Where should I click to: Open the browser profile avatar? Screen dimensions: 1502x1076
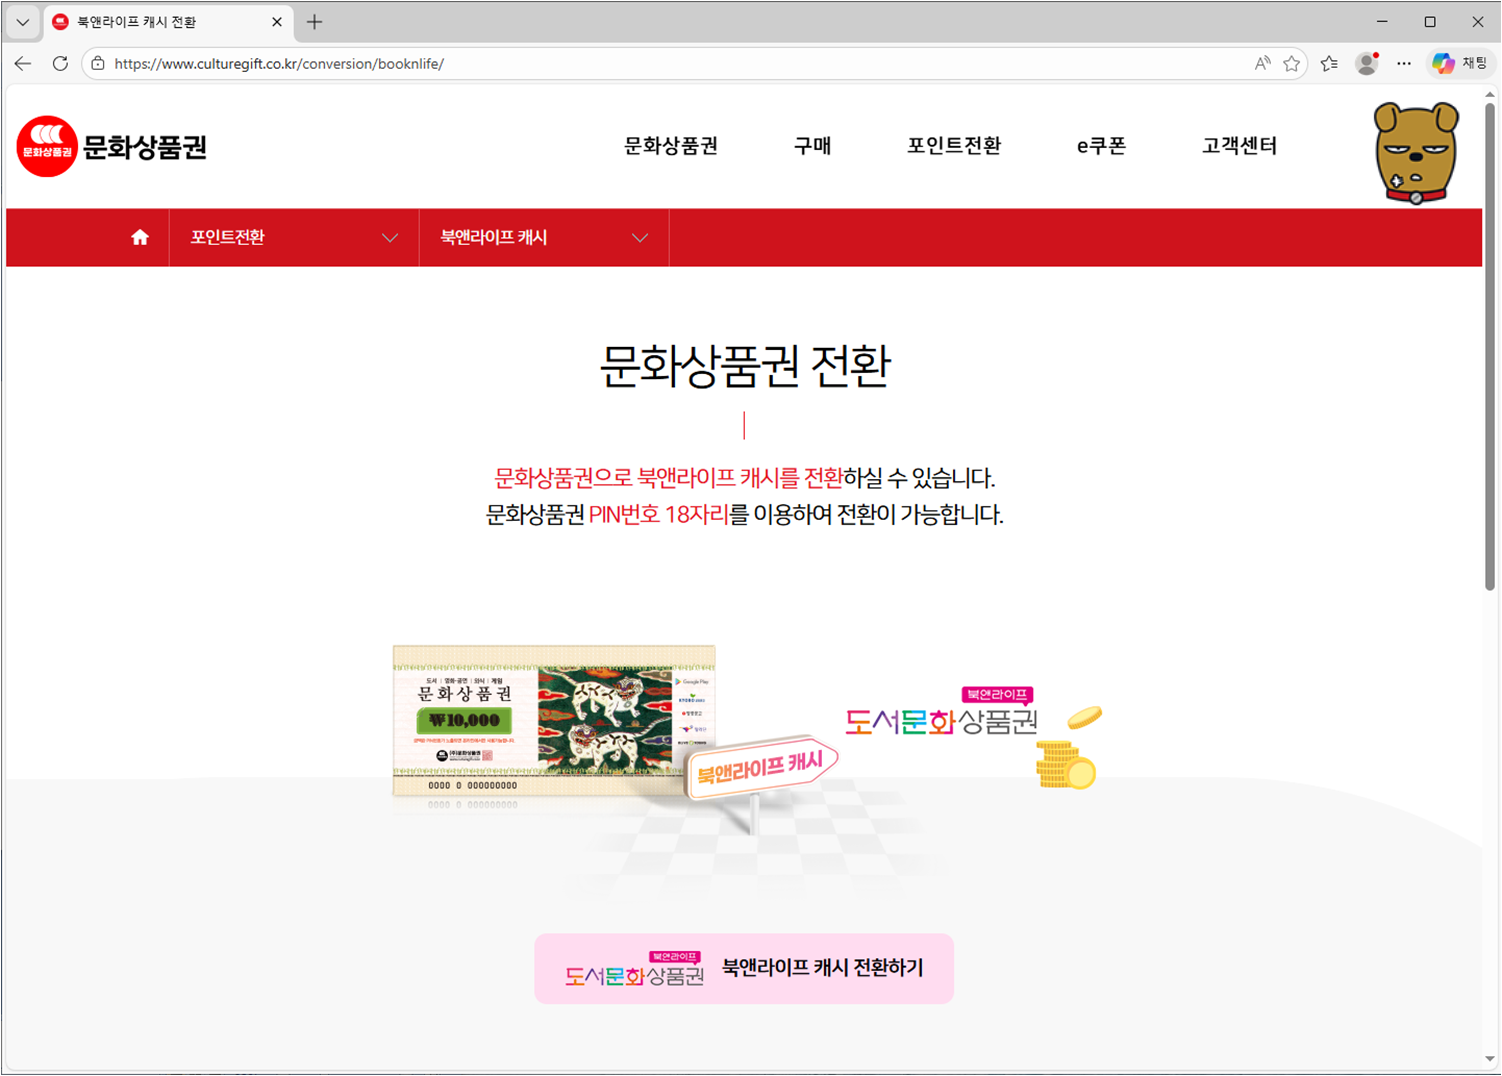coord(1367,63)
